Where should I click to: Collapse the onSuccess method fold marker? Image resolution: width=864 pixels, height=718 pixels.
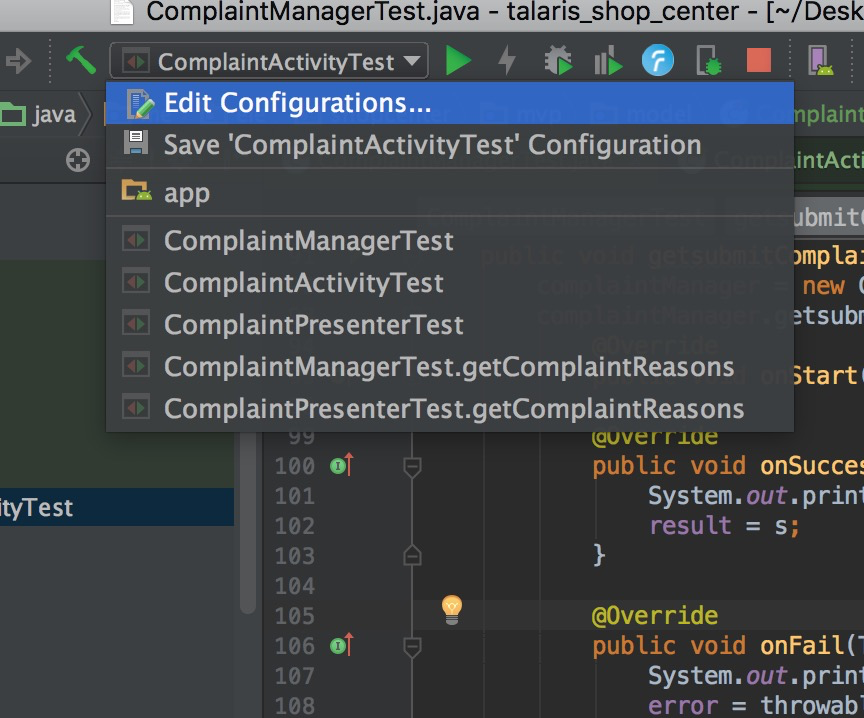(x=412, y=466)
